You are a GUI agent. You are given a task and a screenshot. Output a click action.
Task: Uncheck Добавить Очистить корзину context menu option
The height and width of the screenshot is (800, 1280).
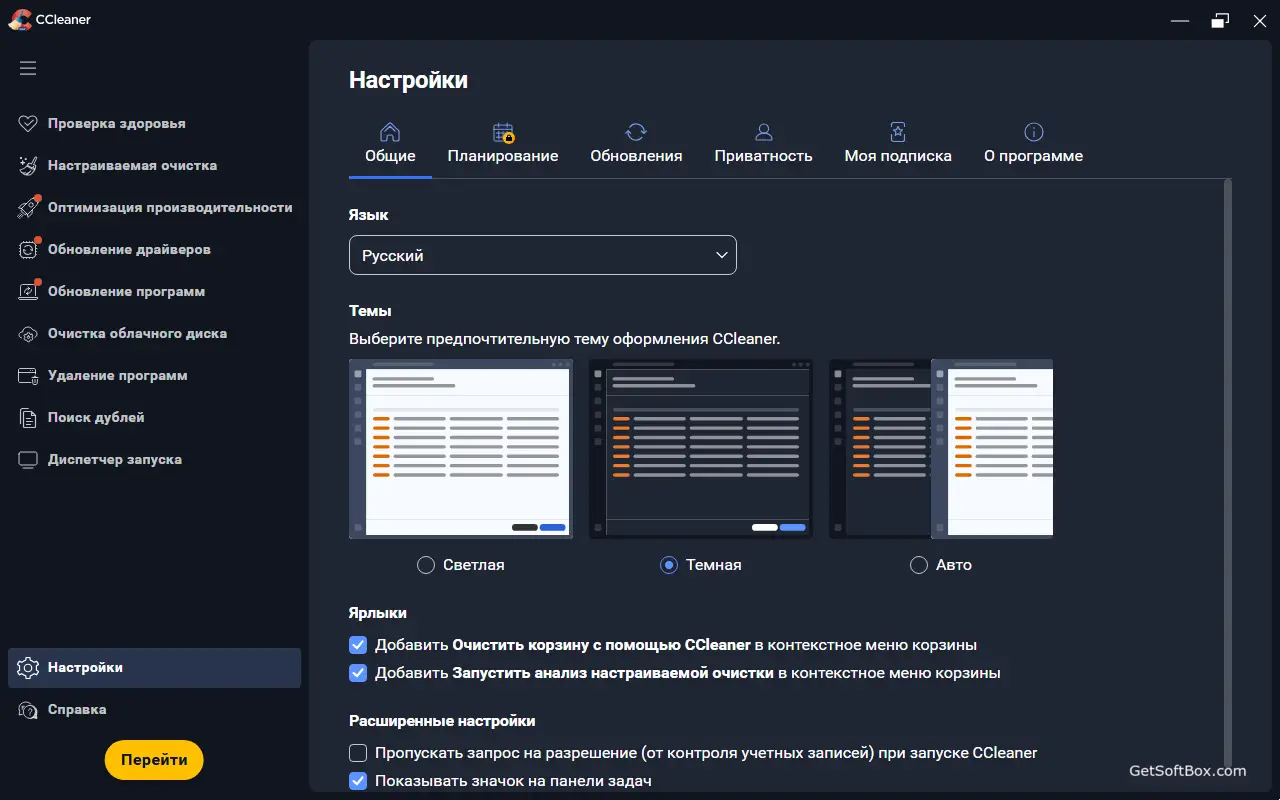[358, 645]
